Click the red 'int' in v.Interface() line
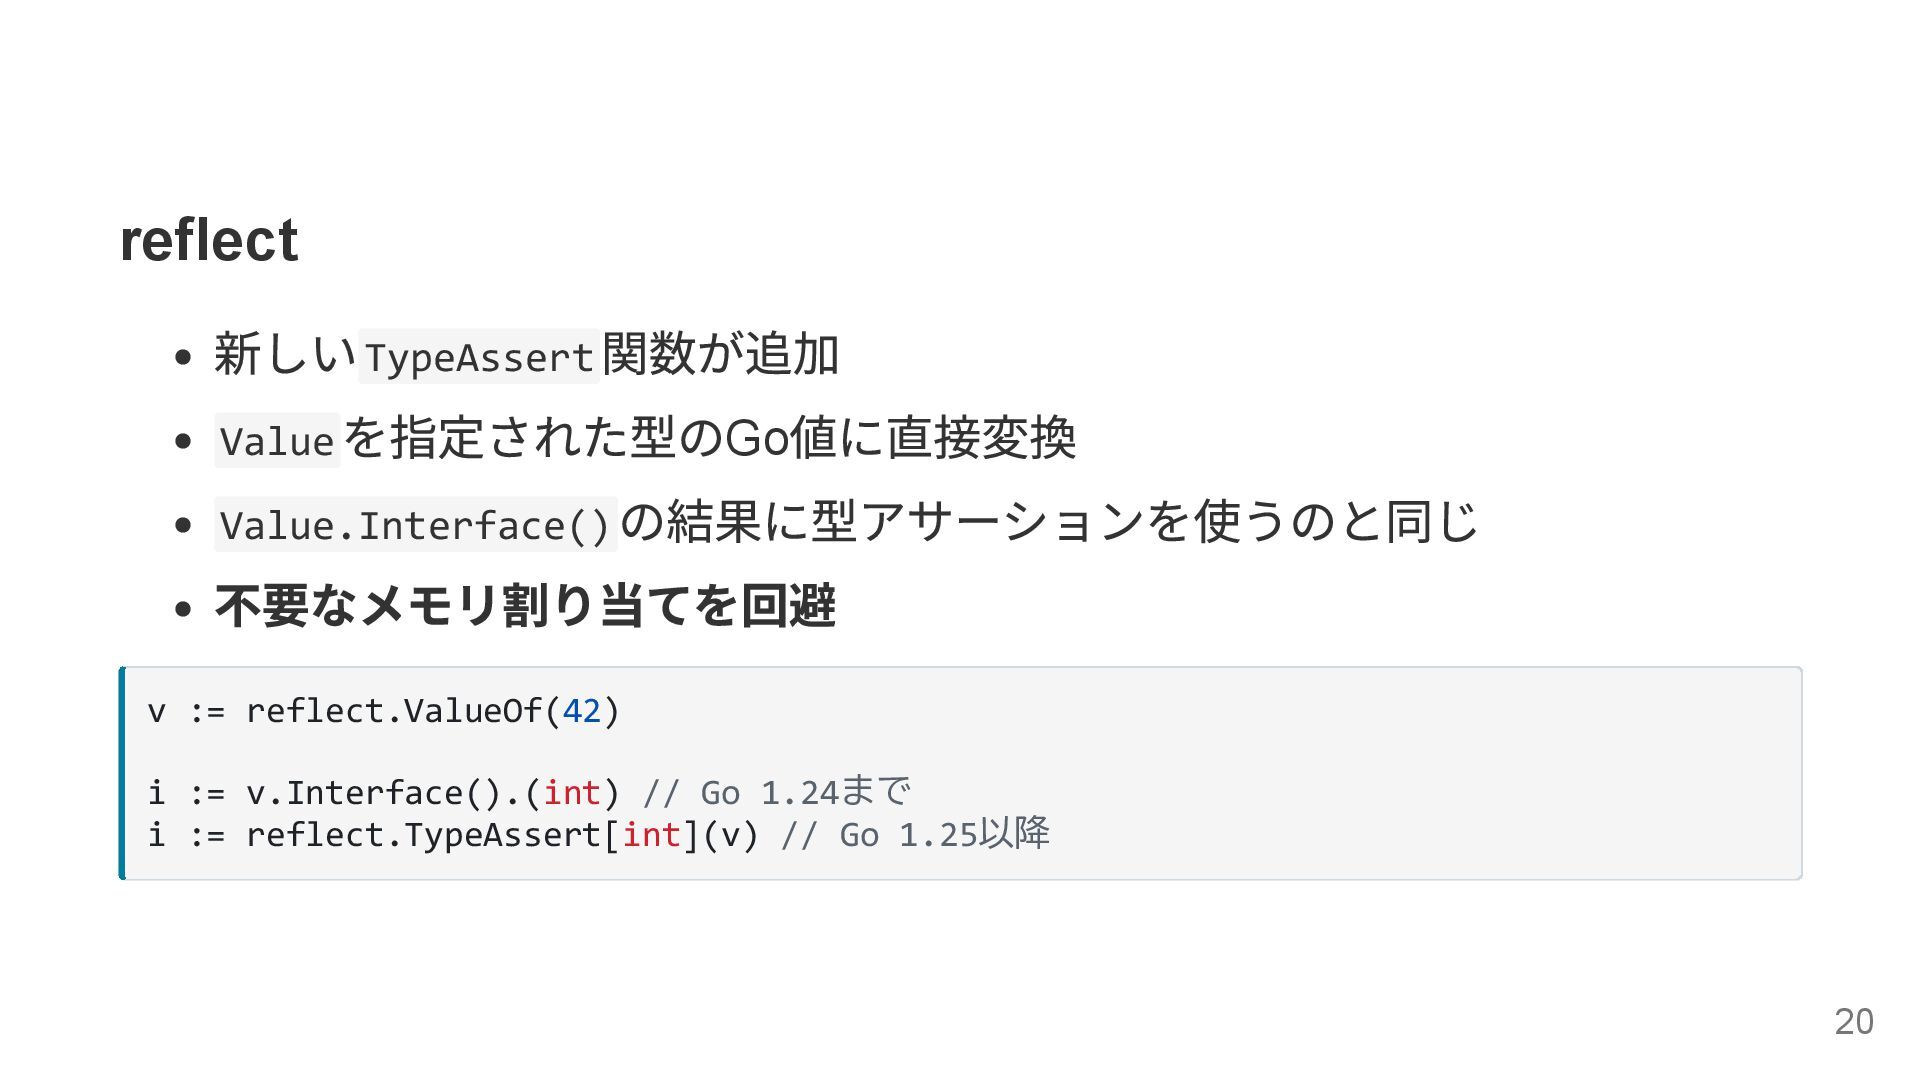This screenshot has height=1080, width=1920. 572,793
